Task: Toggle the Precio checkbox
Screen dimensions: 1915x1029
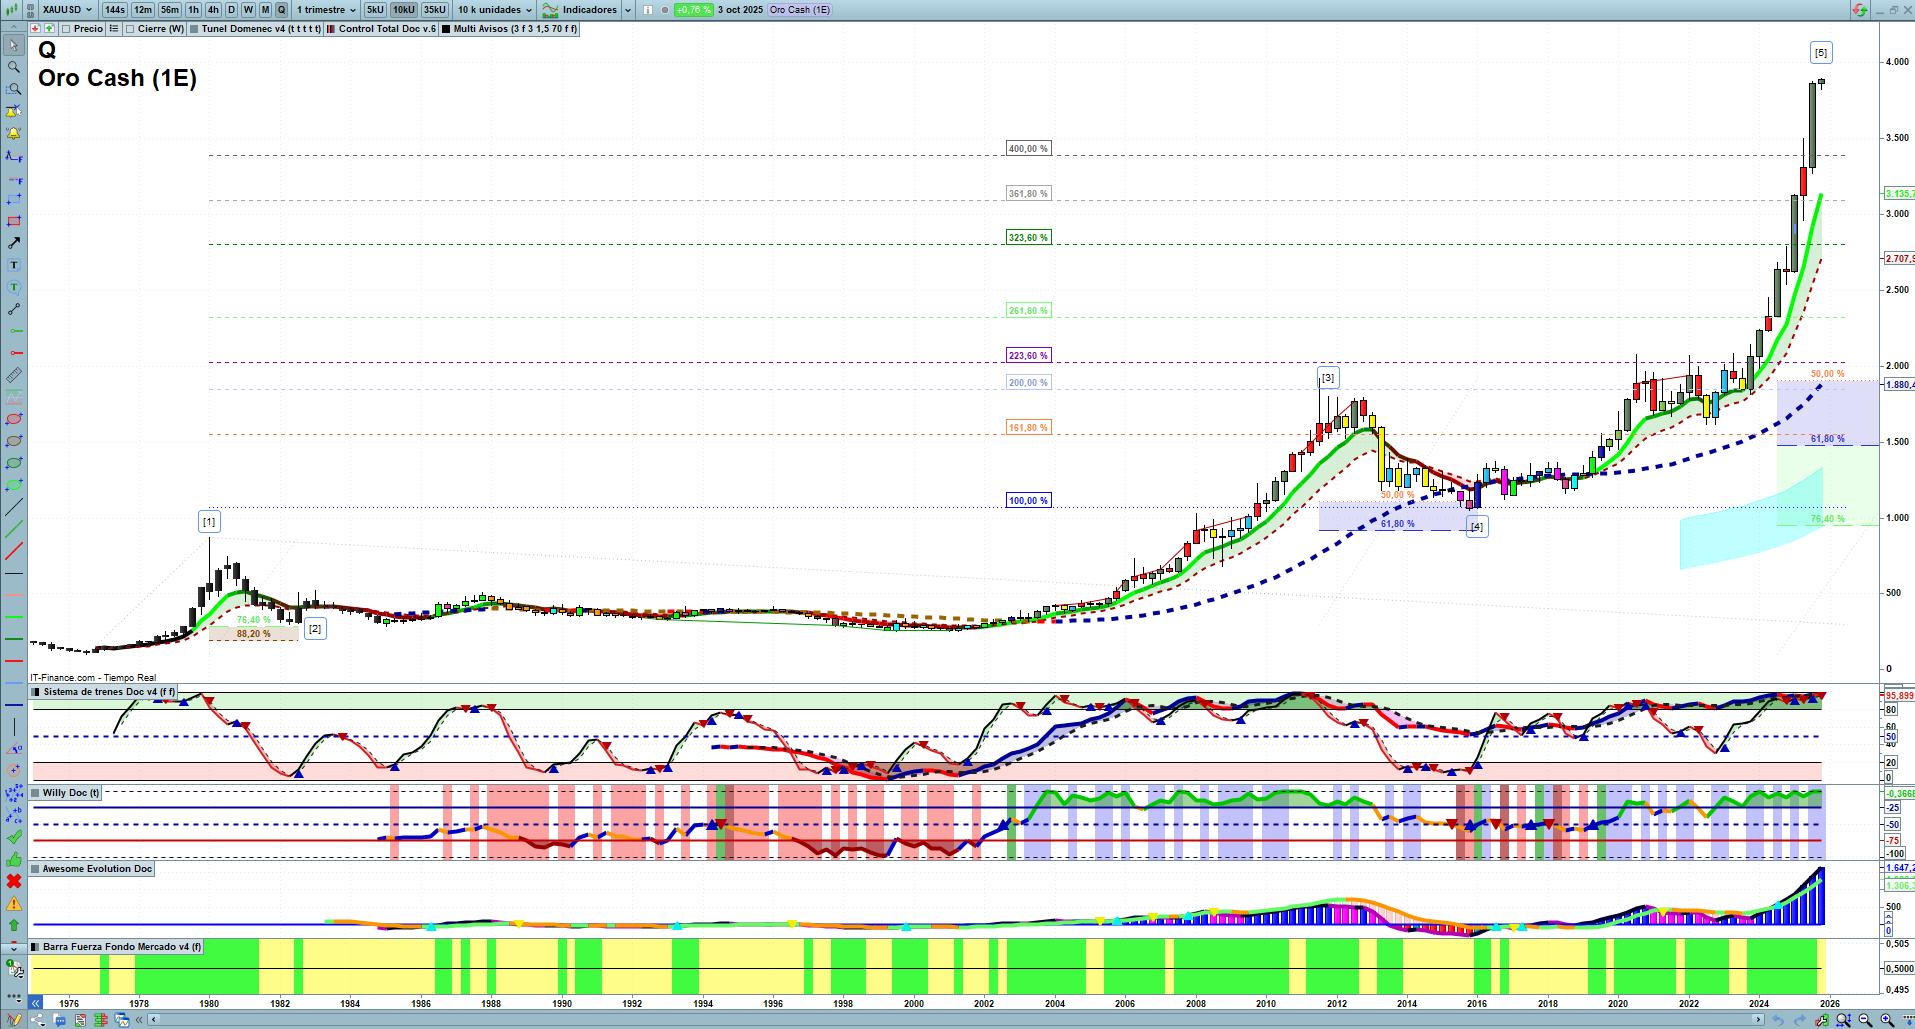Action: 66,29
